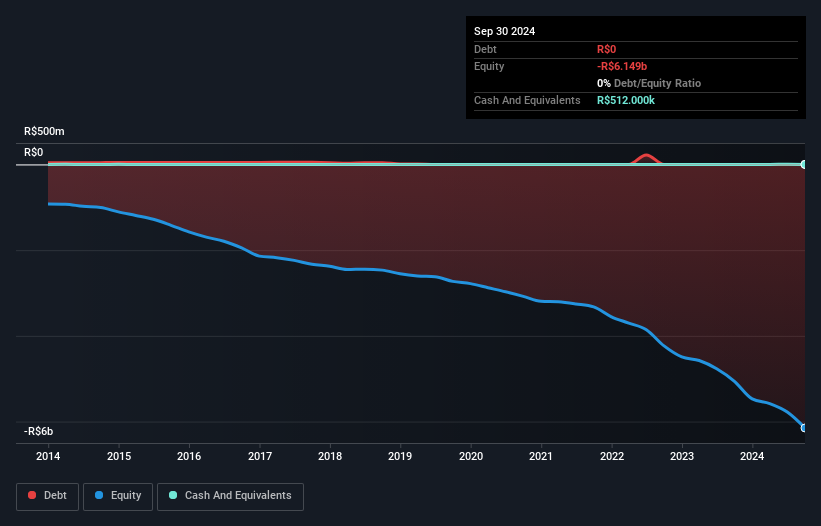Toggle the Debt legend button
821x526 pixels.
[47, 496]
